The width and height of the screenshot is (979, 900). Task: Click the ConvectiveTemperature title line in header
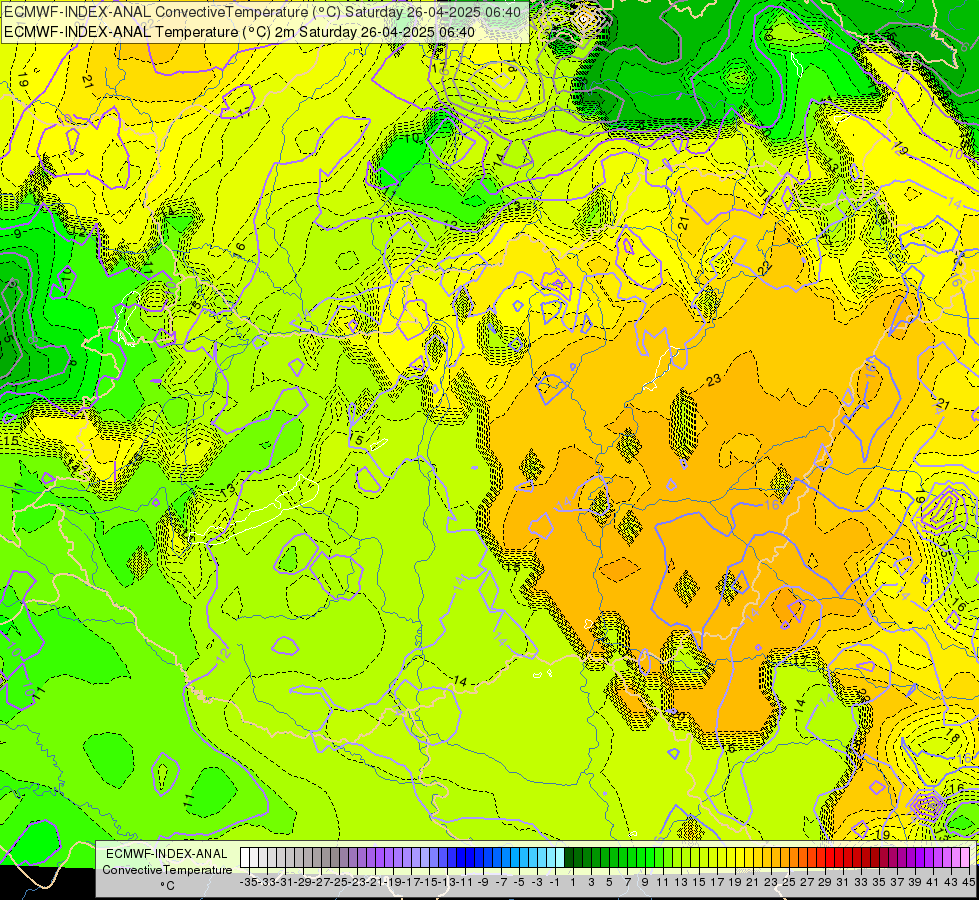pos(263,12)
